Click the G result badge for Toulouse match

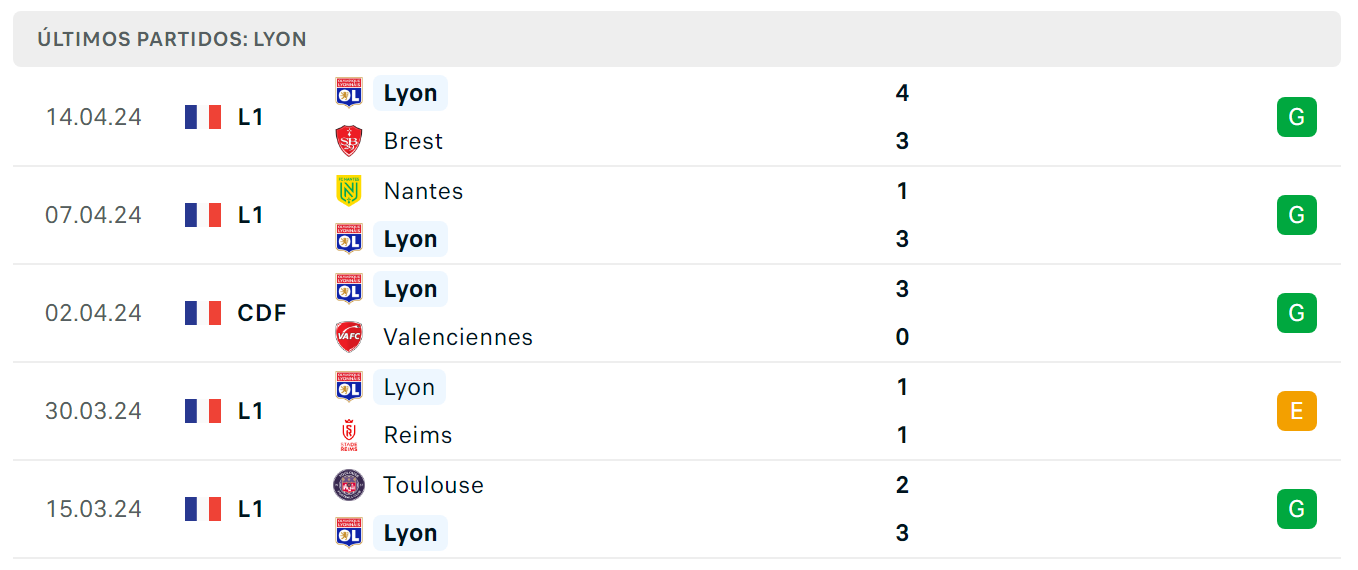tap(1297, 509)
